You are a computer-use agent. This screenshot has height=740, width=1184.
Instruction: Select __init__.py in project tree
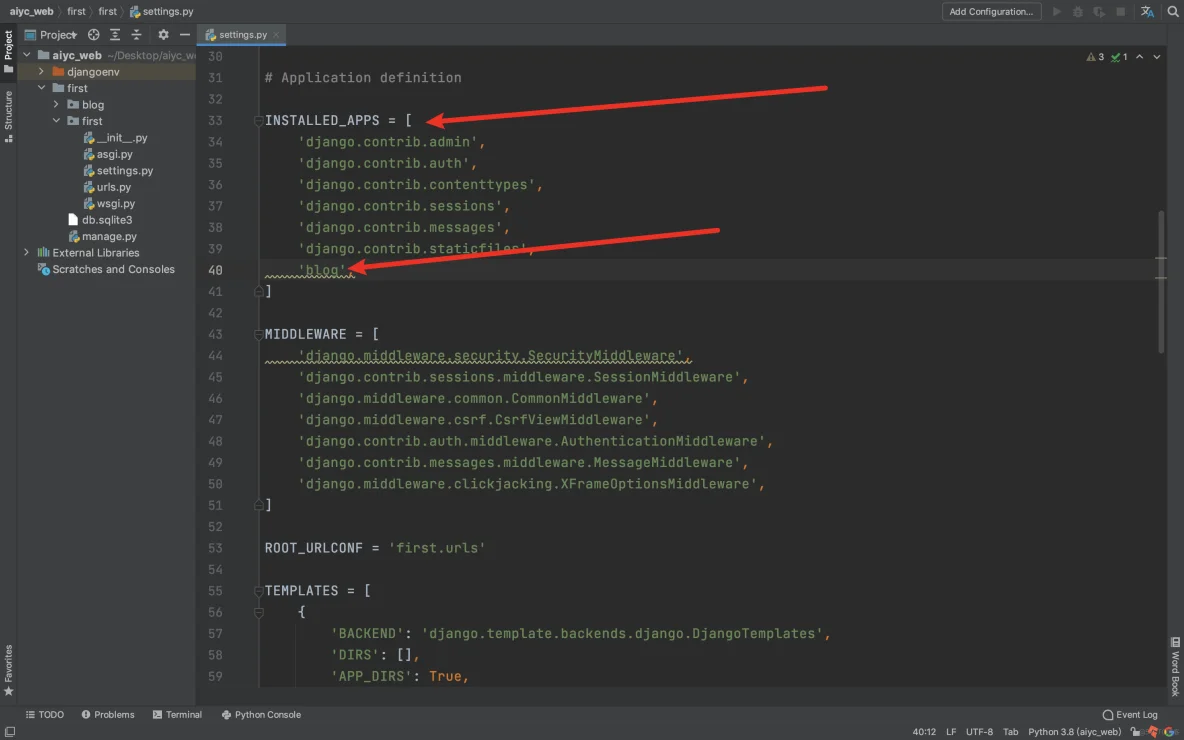click(x=116, y=137)
